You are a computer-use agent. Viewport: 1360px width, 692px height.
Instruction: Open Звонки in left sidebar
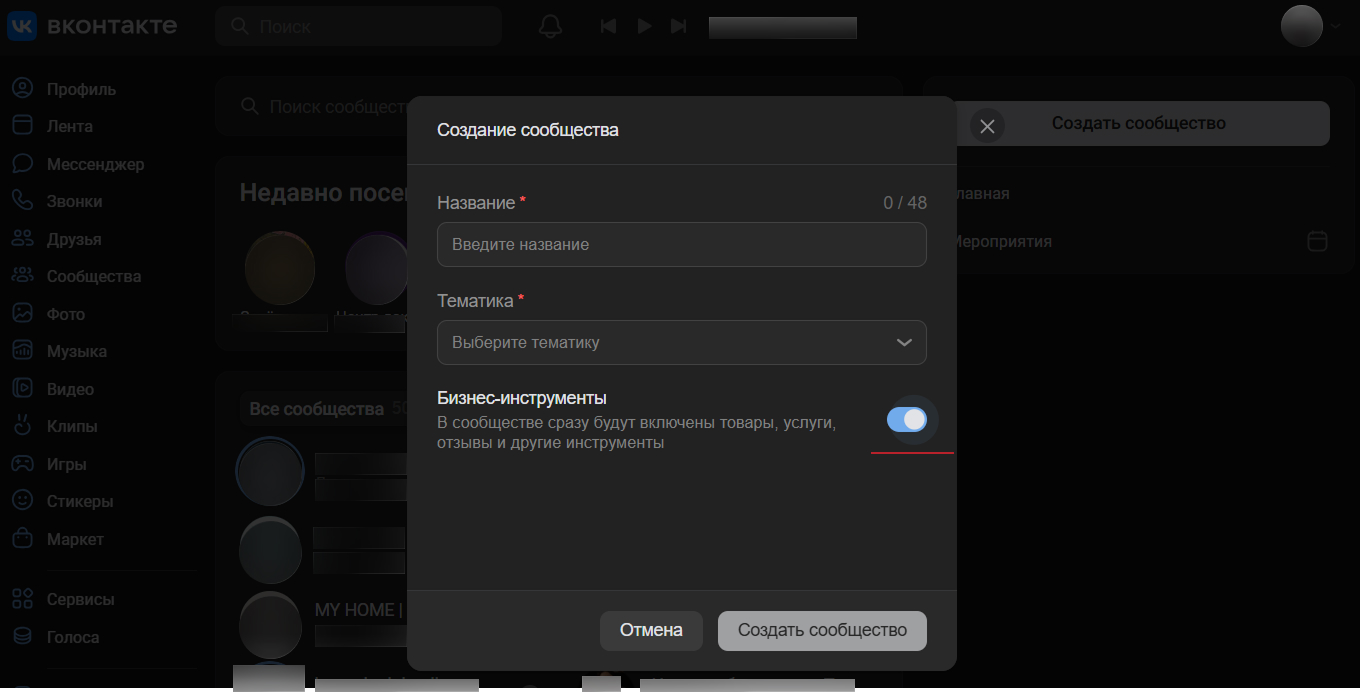coord(74,201)
